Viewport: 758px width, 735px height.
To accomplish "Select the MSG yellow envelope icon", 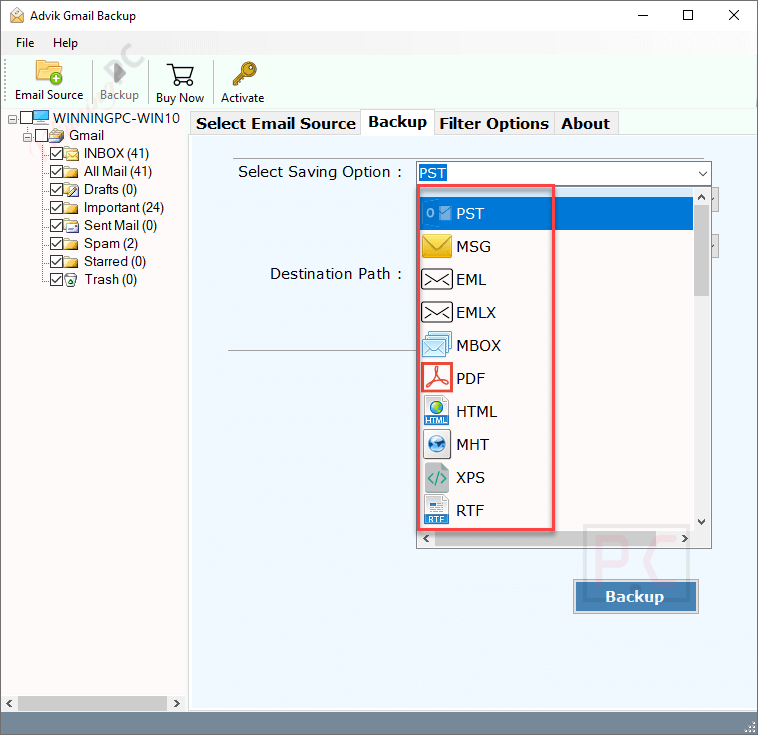I will tap(437, 246).
